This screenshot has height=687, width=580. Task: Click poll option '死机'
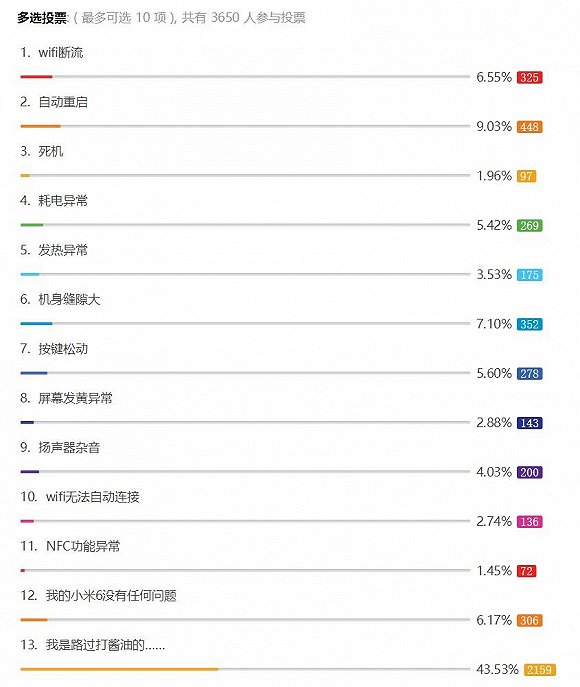click(x=51, y=152)
